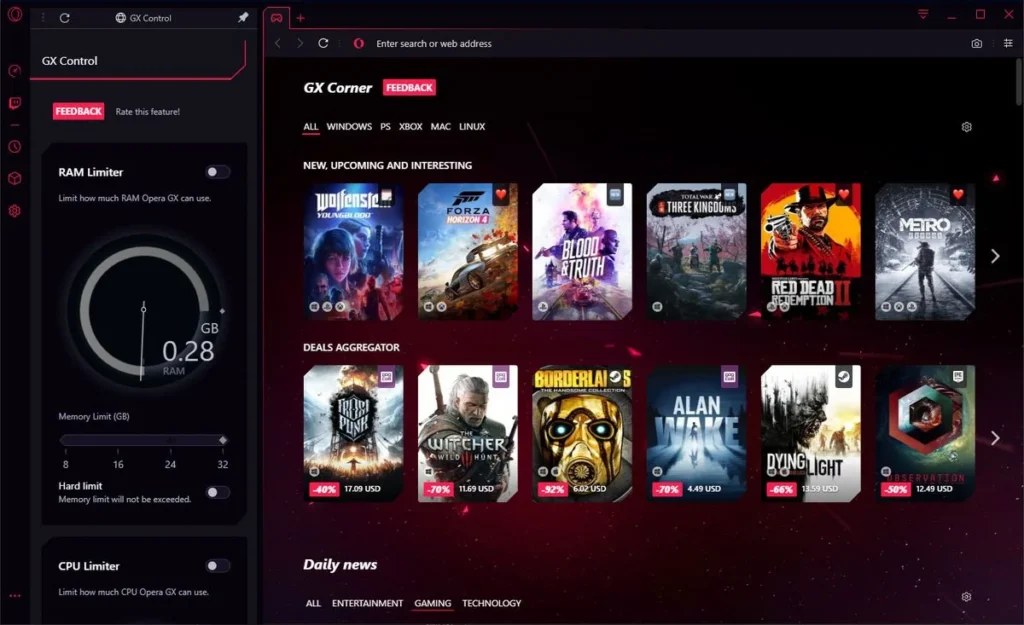Image resolution: width=1024 pixels, height=625 pixels.
Task: Set memory limit slider at 16 mark
Action: (118, 440)
